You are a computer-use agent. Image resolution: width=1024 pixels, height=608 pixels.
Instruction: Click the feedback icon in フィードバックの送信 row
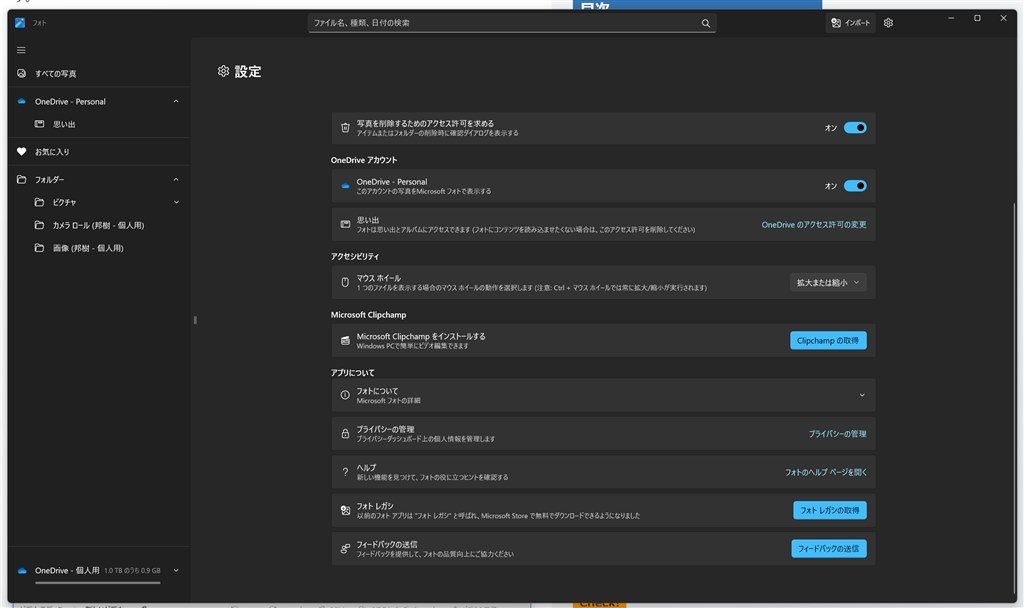[345, 549]
